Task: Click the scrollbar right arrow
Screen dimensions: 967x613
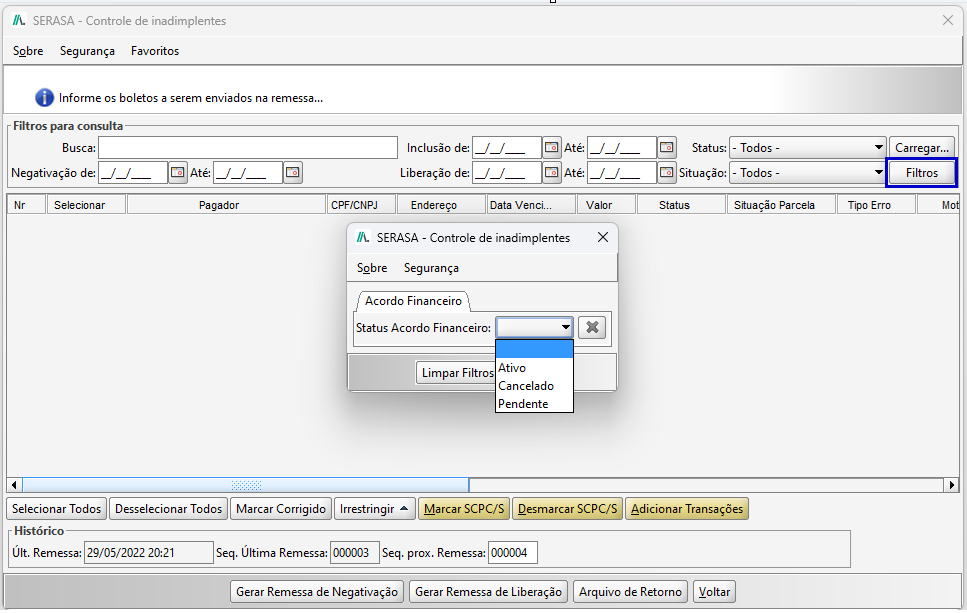Action: pyautogui.click(x=952, y=485)
